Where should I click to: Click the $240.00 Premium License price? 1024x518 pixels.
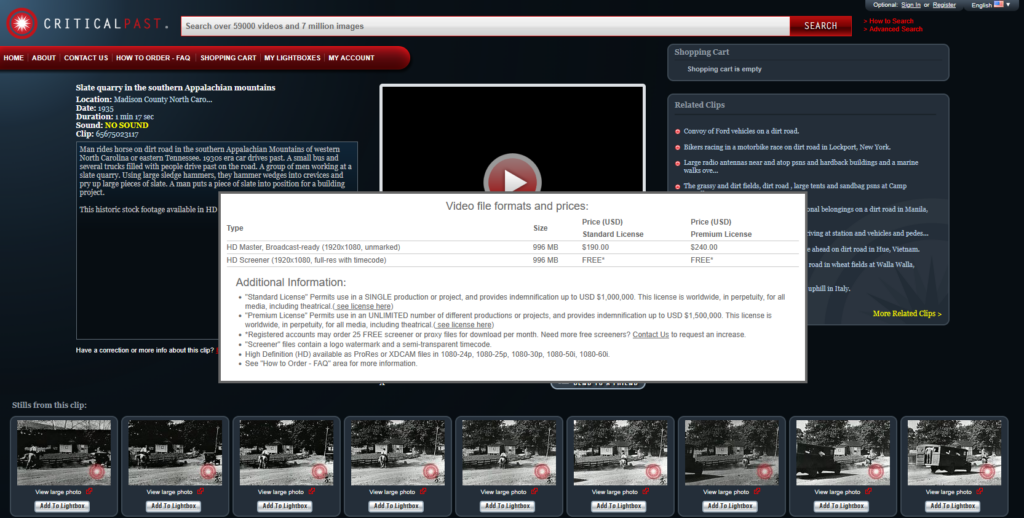pyautogui.click(x=703, y=248)
